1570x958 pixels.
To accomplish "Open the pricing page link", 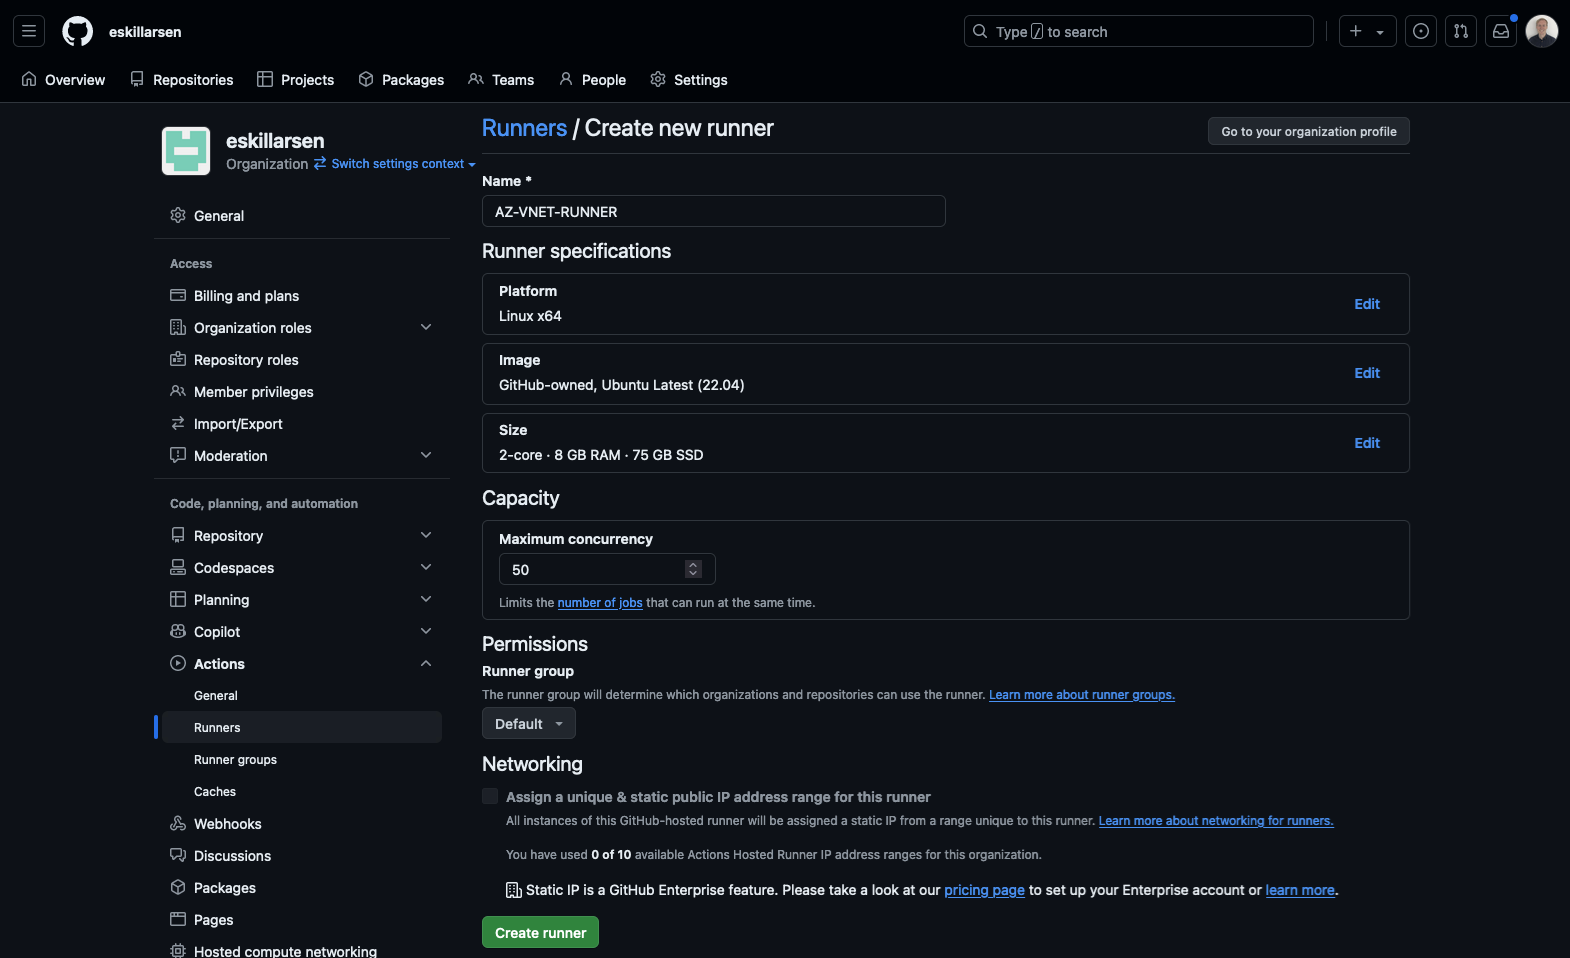I will pos(984,890).
